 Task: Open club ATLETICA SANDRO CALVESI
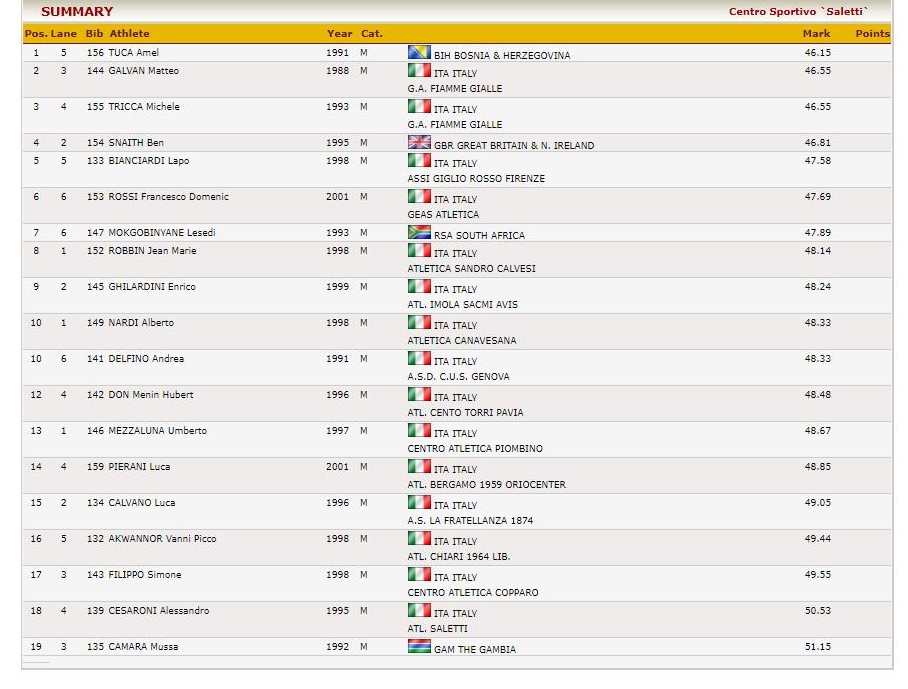(x=471, y=269)
